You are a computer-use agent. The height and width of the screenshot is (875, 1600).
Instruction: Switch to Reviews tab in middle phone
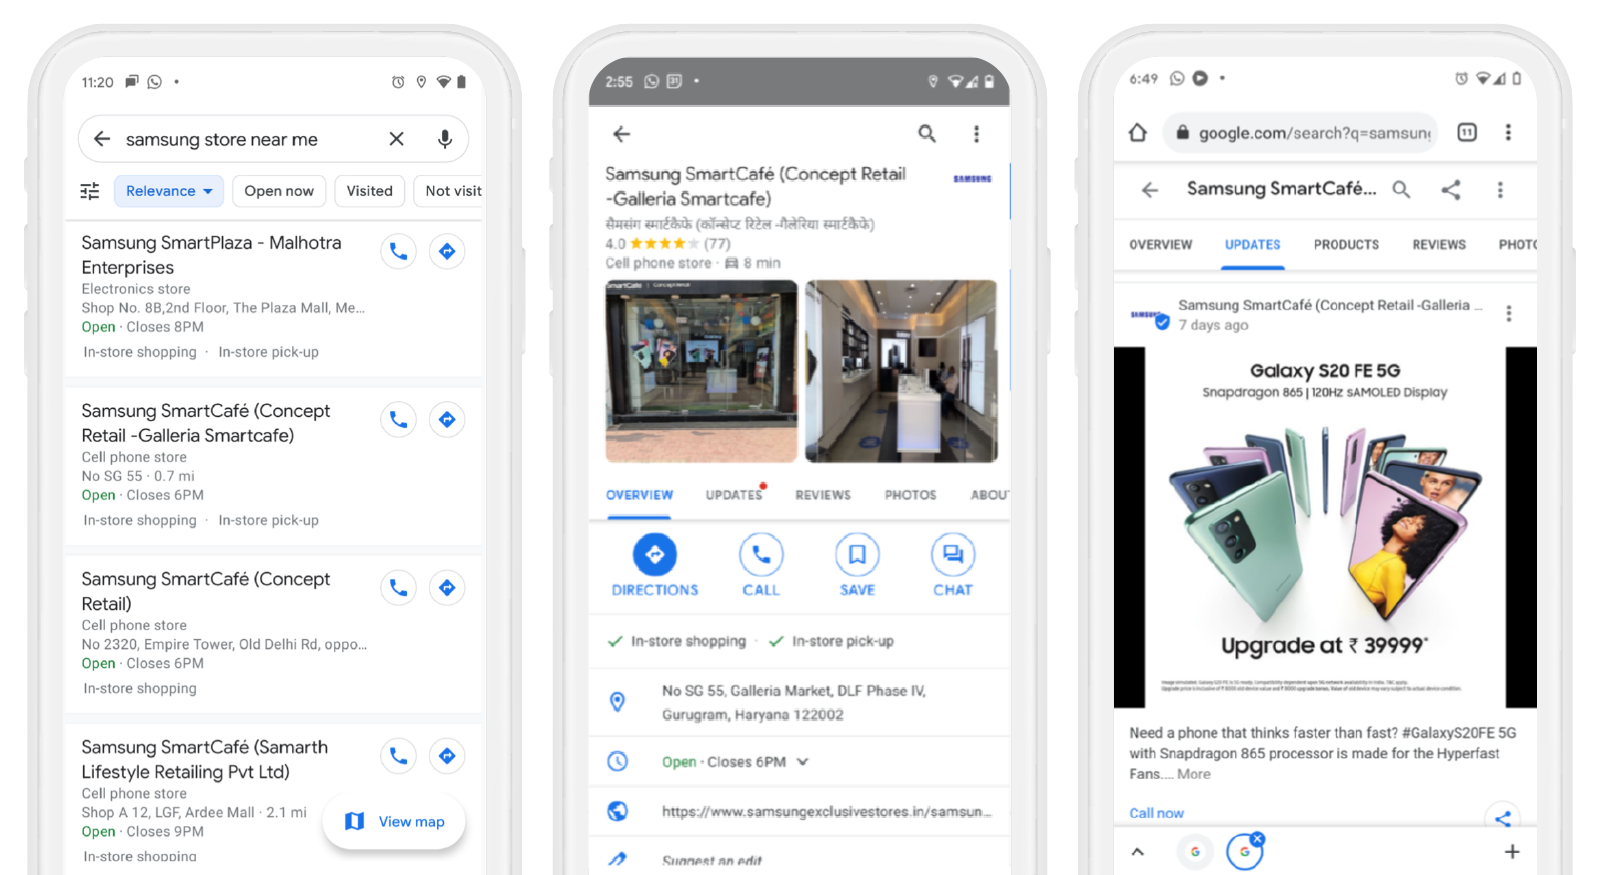823,495
